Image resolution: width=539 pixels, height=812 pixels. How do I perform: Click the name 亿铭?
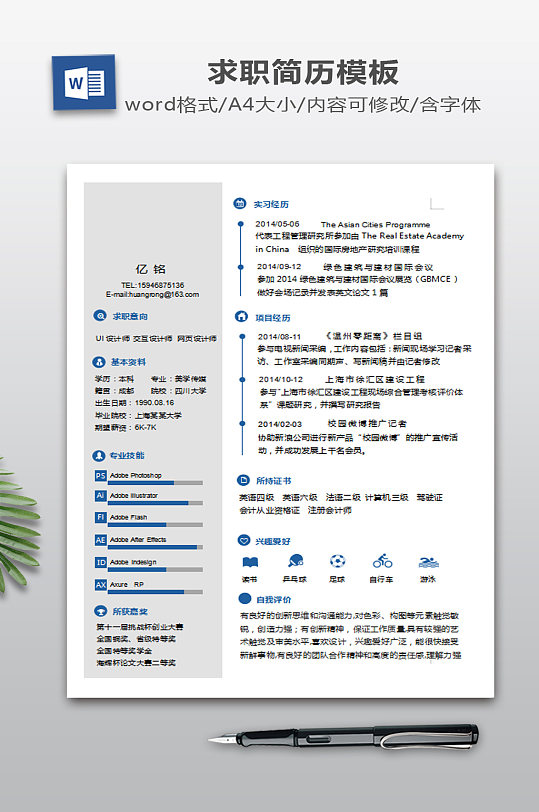[x=151, y=269]
